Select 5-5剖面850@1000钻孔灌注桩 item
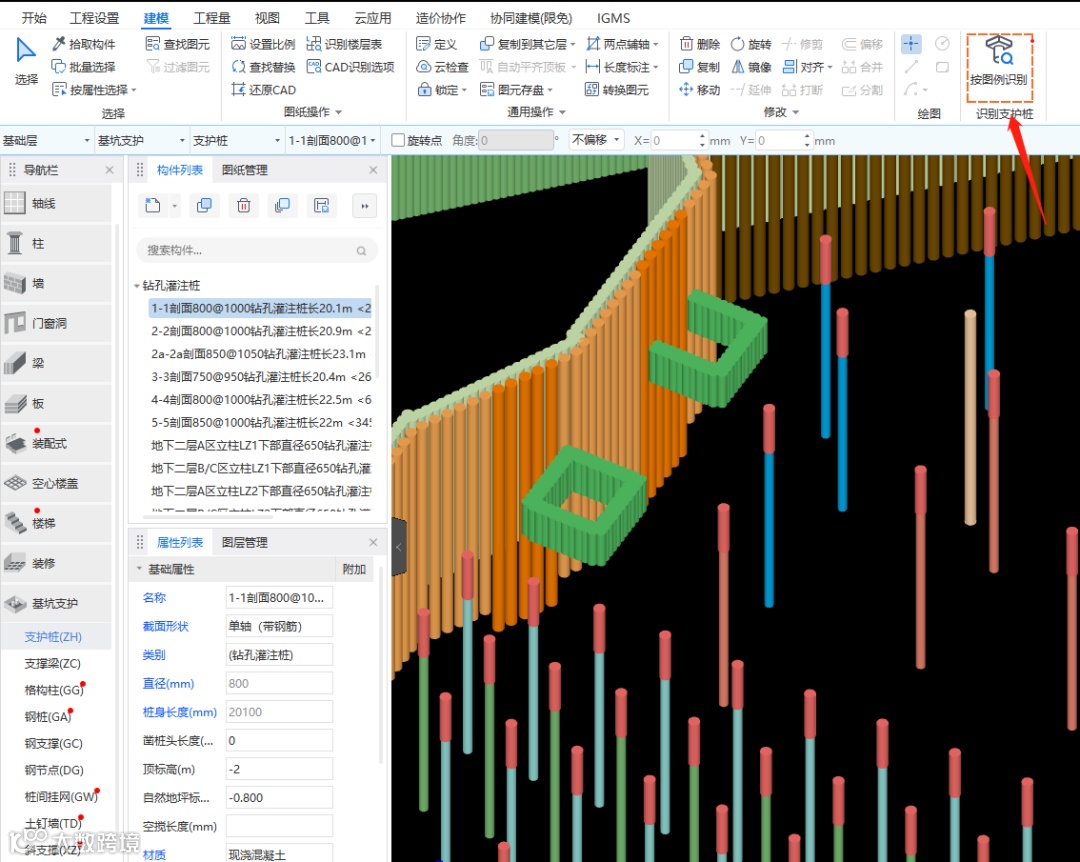The height and width of the screenshot is (862, 1080). [261, 422]
